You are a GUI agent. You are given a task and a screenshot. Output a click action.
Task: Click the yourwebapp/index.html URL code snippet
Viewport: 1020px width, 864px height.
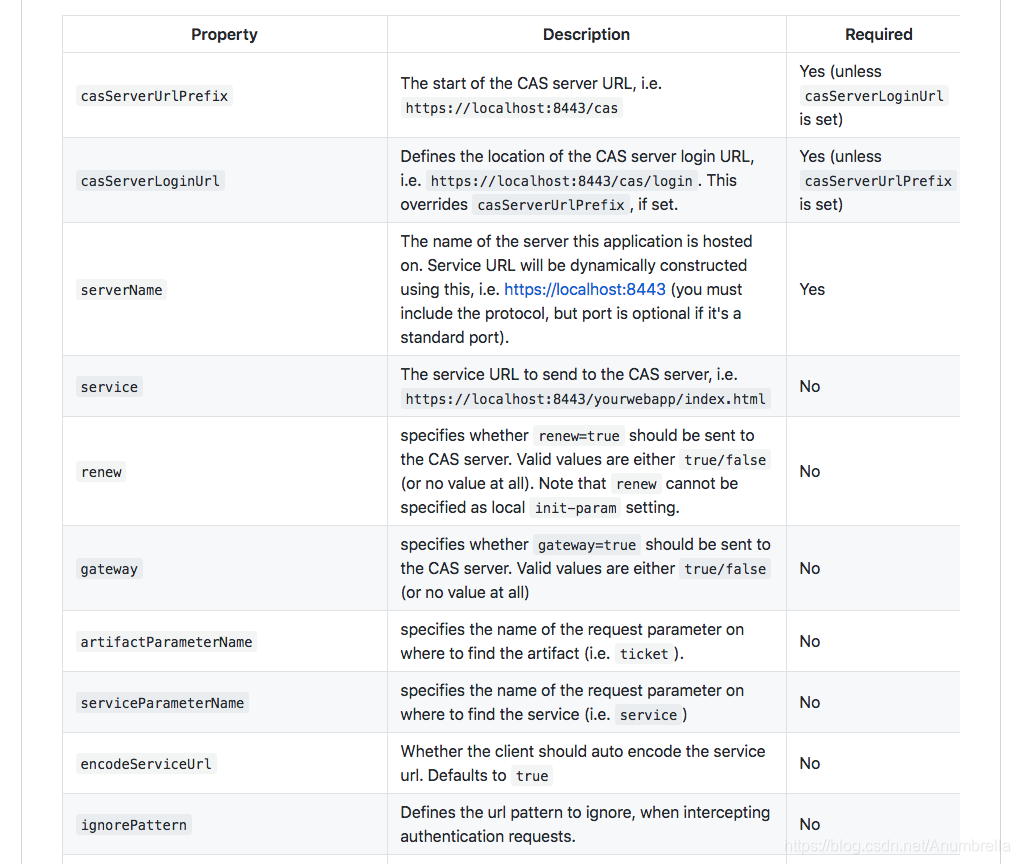586,399
